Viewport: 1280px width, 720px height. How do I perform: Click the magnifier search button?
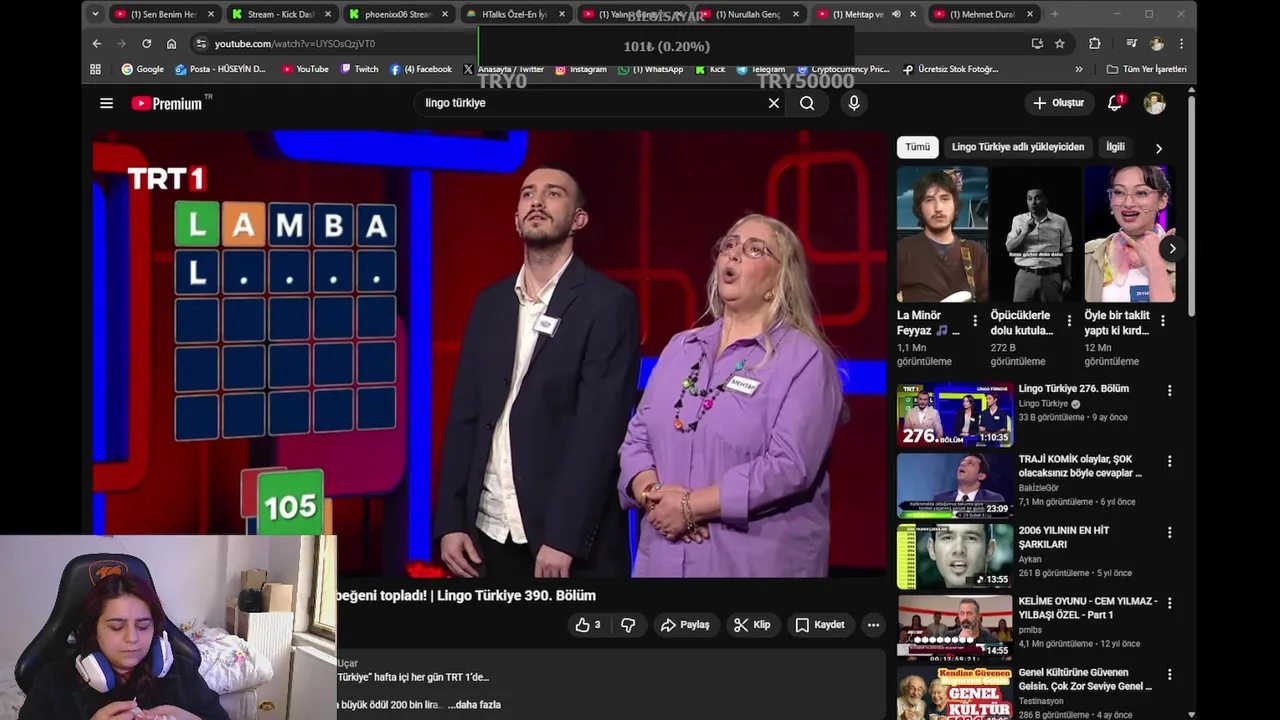[807, 103]
